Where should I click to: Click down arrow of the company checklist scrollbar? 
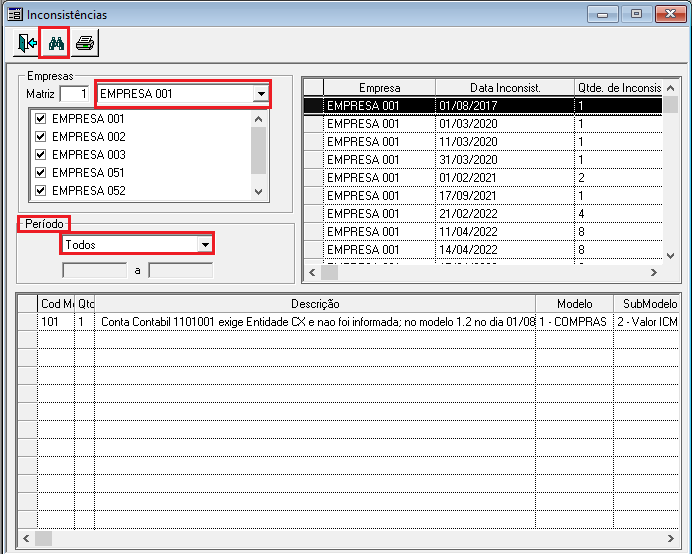coord(259,192)
